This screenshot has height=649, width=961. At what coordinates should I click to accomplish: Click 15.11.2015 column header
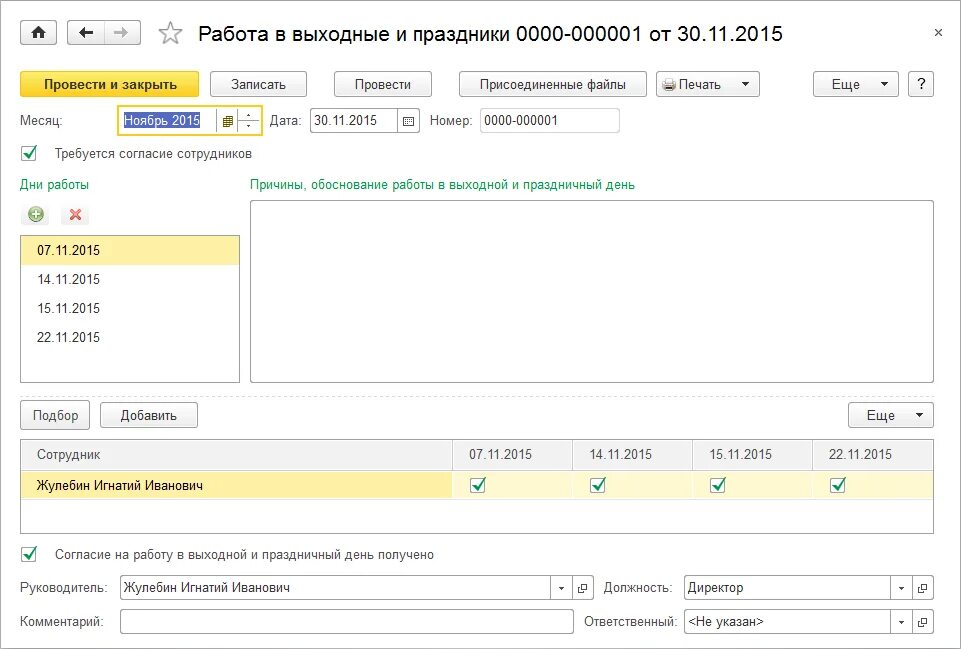click(x=753, y=455)
